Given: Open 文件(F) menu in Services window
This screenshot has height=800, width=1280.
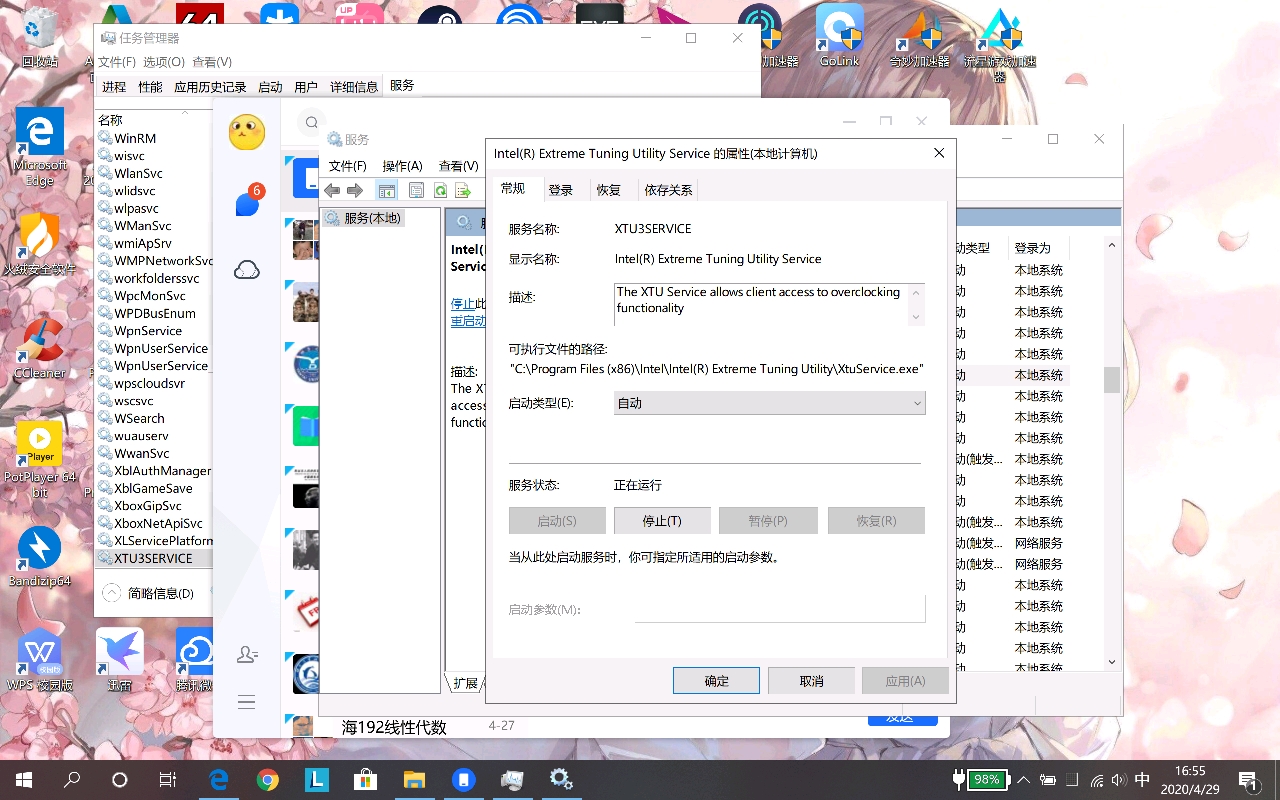Looking at the screenshot, I should pos(348,166).
